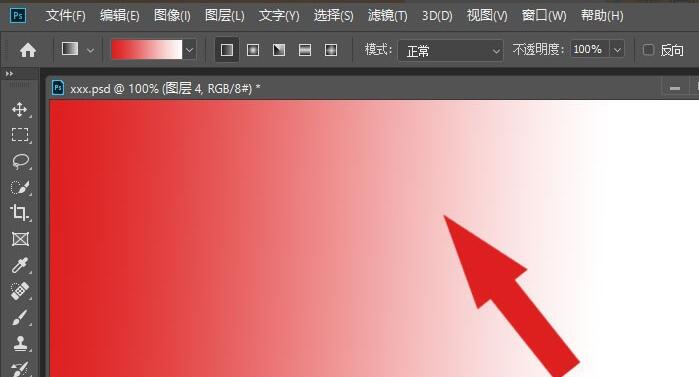Minimize the xxx.psd document window
The height and width of the screenshot is (377, 699).
pyautogui.click(x=675, y=88)
